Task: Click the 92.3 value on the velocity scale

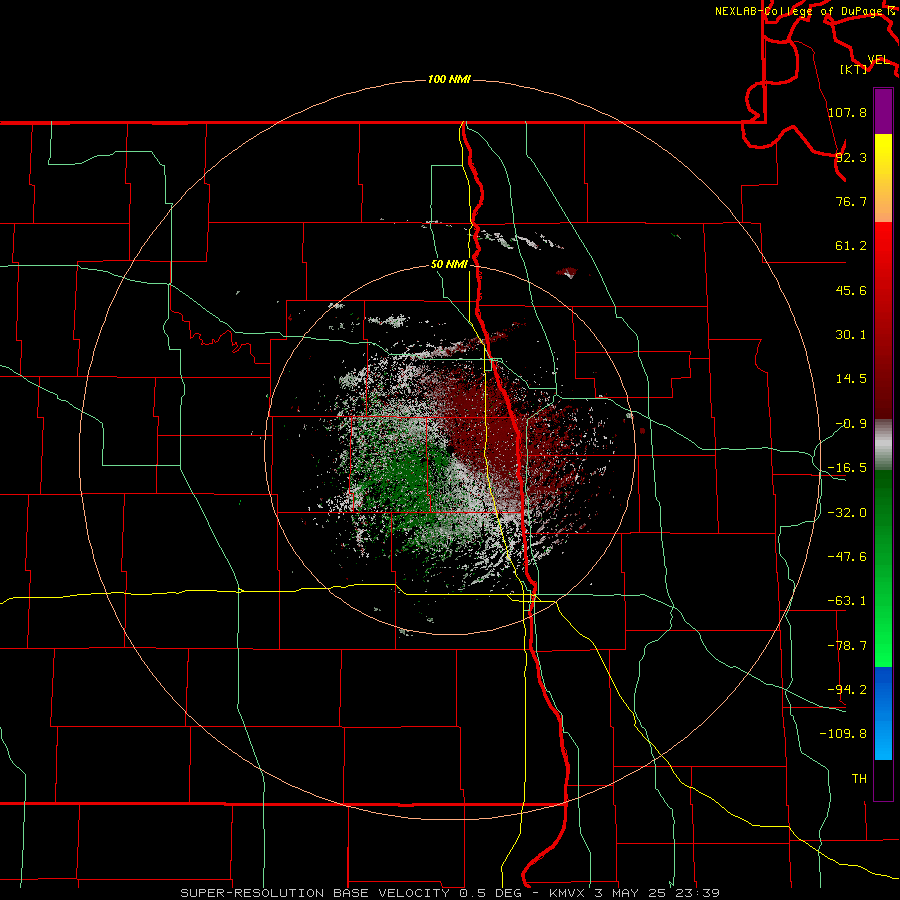Action: coord(851,157)
